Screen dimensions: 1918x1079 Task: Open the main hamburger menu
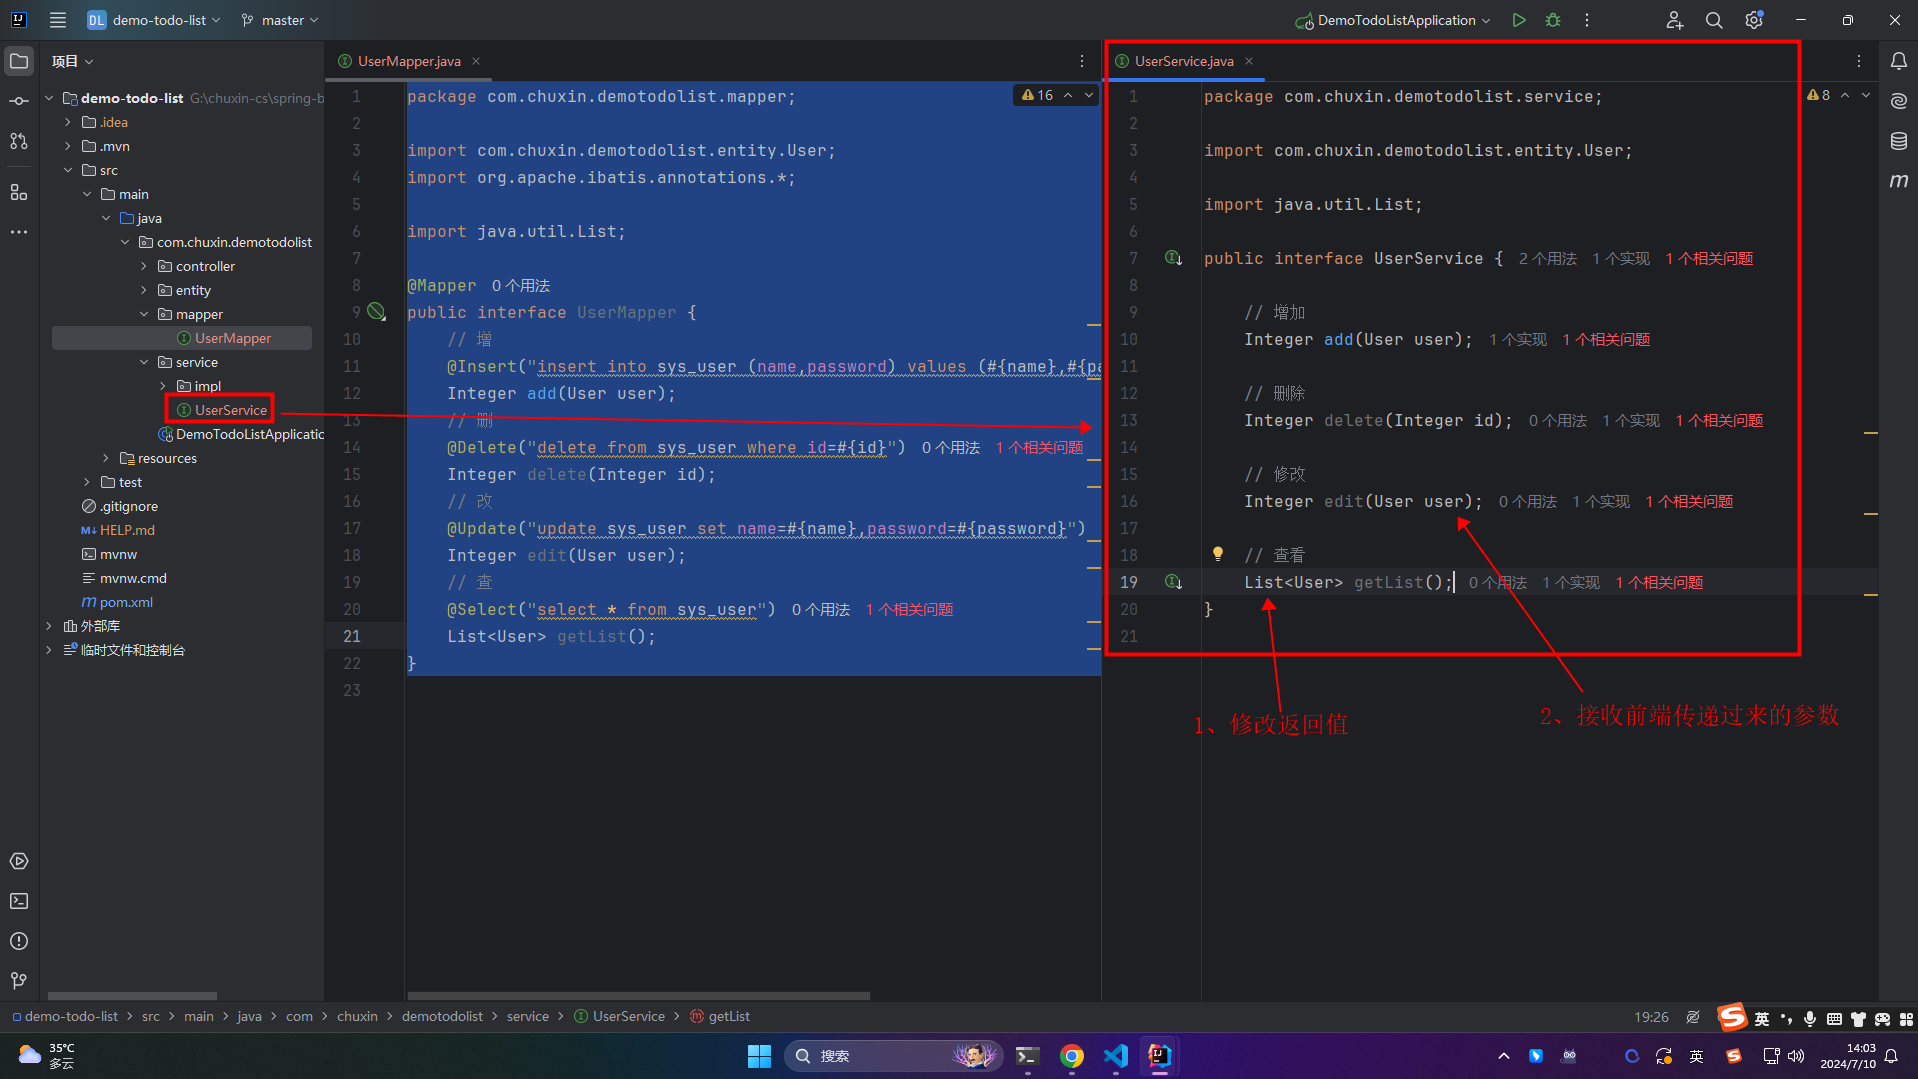coord(58,20)
